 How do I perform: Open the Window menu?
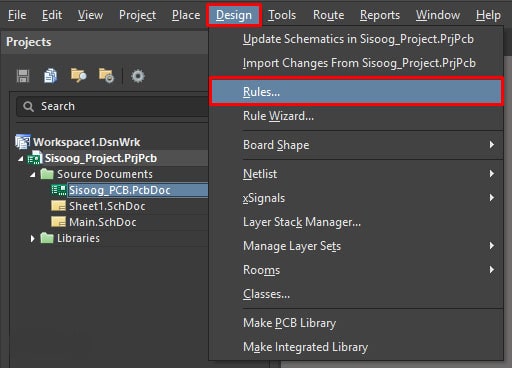438,15
